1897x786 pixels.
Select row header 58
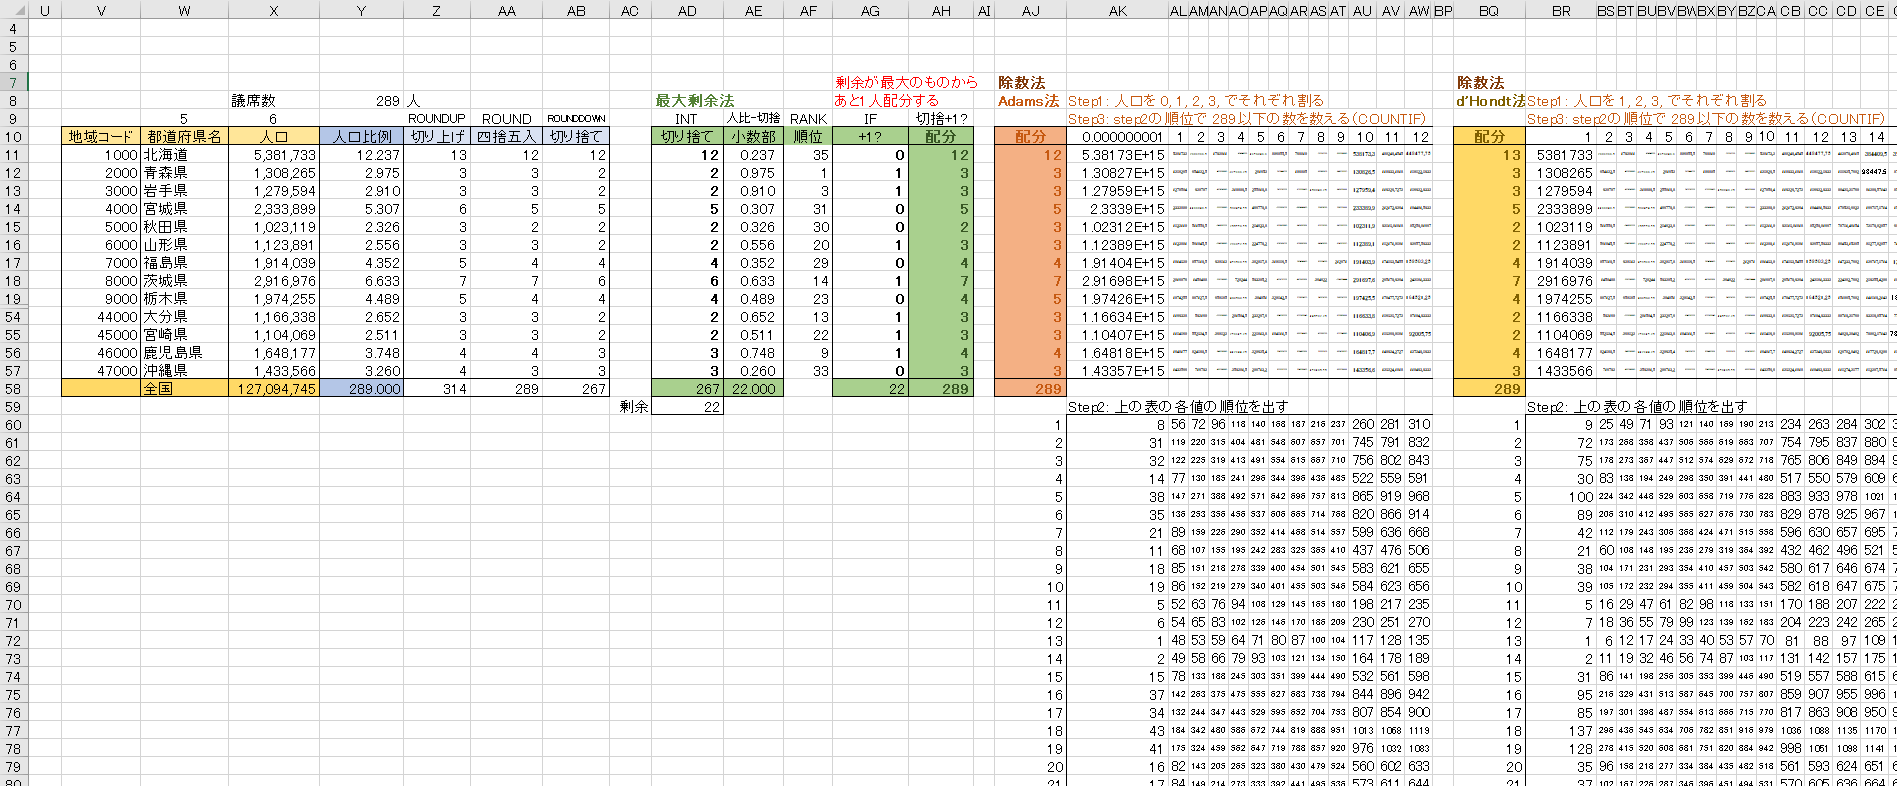click(x=13, y=389)
